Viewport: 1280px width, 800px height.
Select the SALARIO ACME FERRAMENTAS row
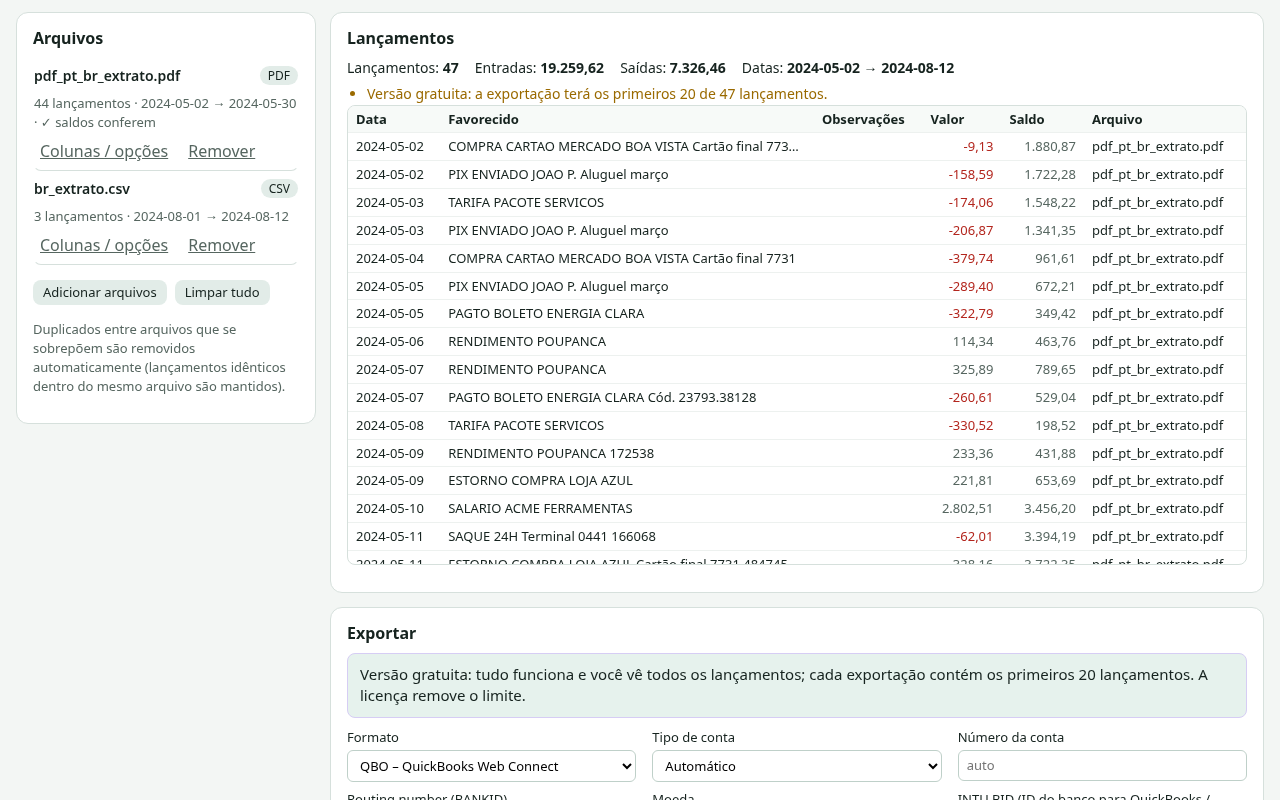(x=797, y=508)
